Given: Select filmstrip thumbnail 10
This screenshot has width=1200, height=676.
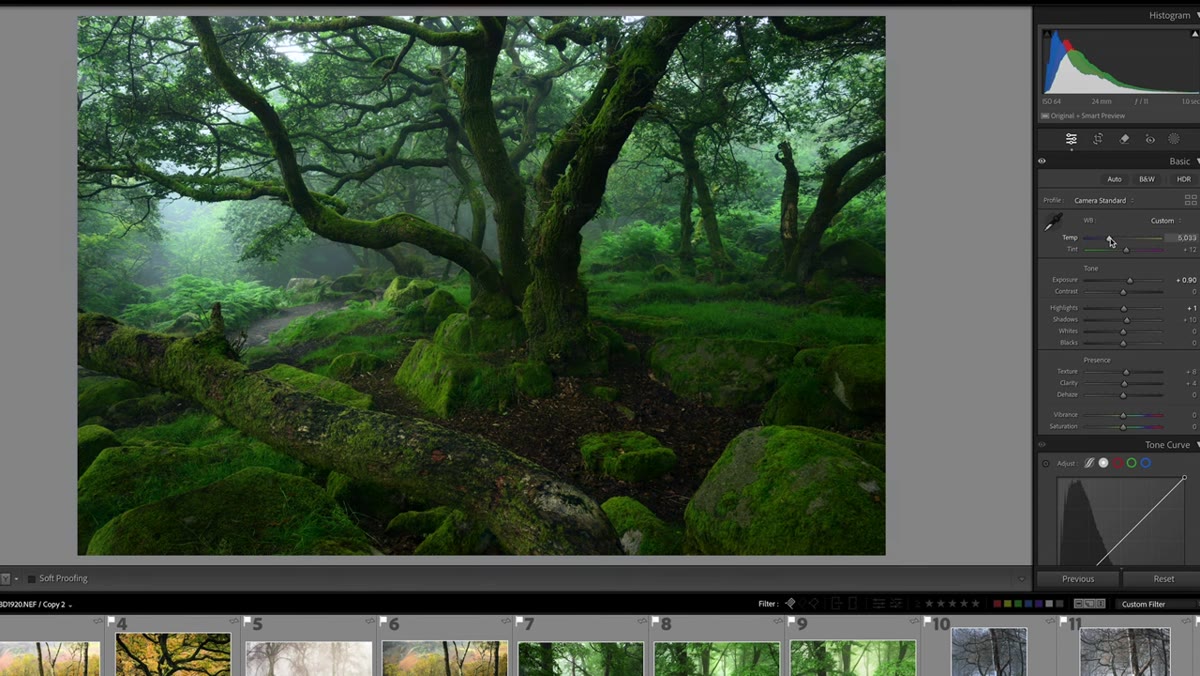Looking at the screenshot, I should point(989,652).
